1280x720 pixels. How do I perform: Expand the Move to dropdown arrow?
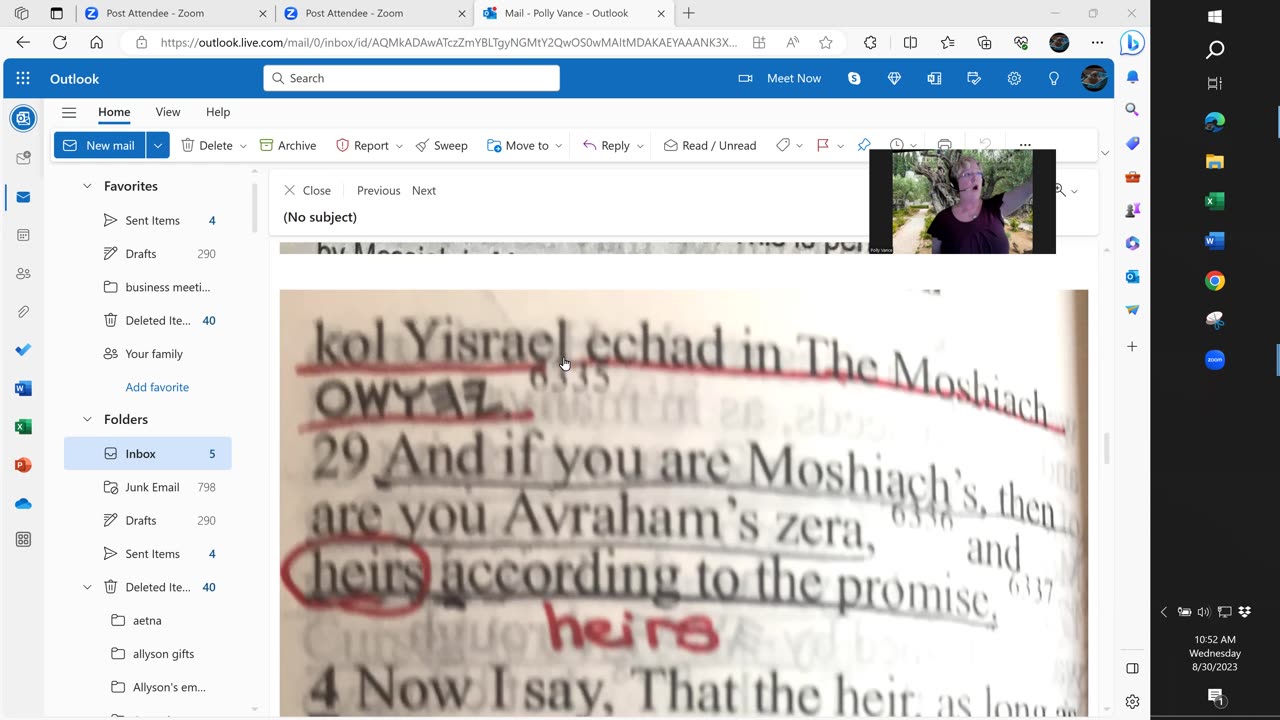tap(558, 146)
